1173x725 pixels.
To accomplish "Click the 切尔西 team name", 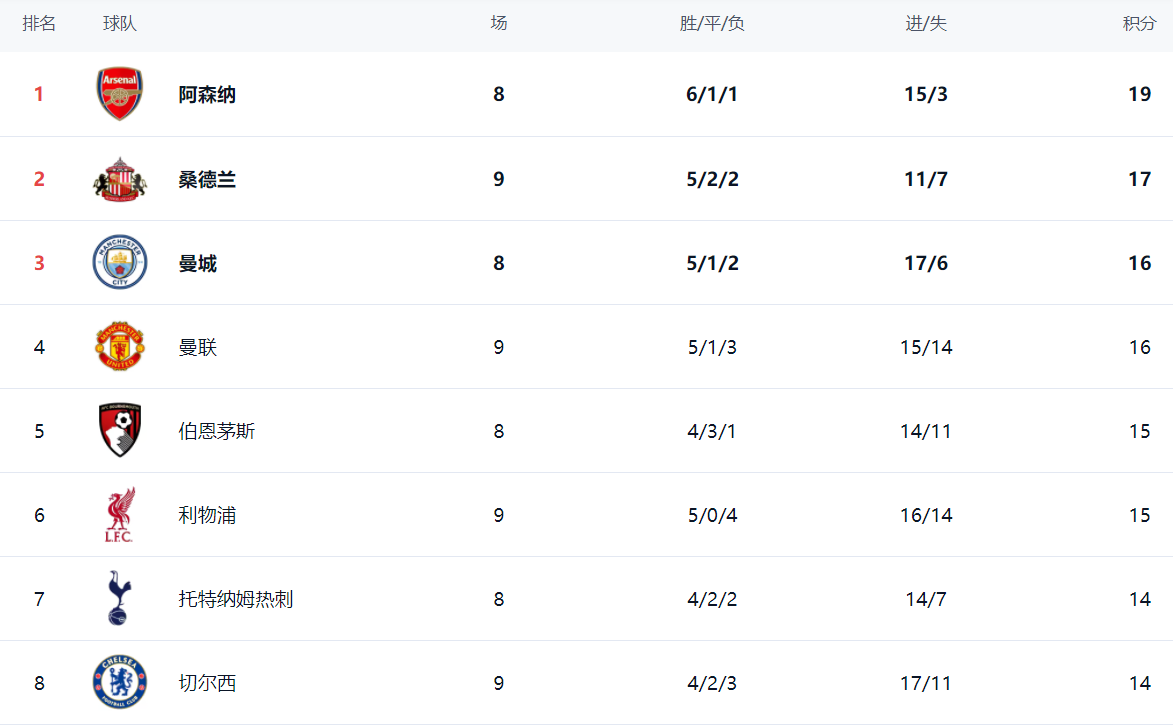I will tap(207, 683).
